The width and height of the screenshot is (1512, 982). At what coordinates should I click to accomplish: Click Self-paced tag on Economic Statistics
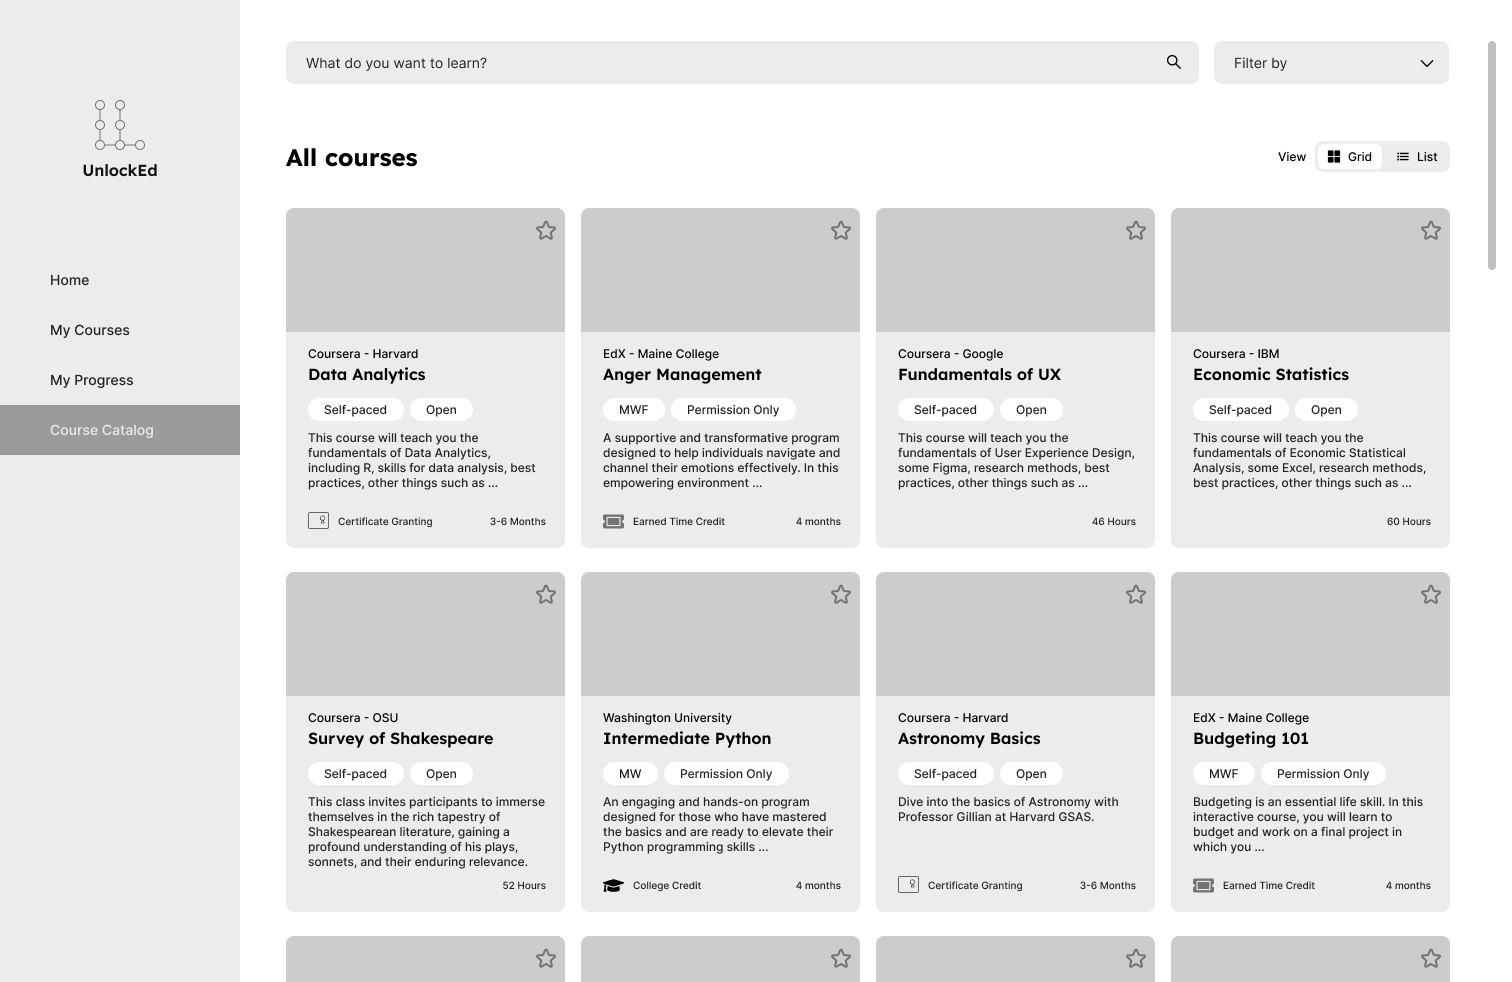coord(1240,410)
